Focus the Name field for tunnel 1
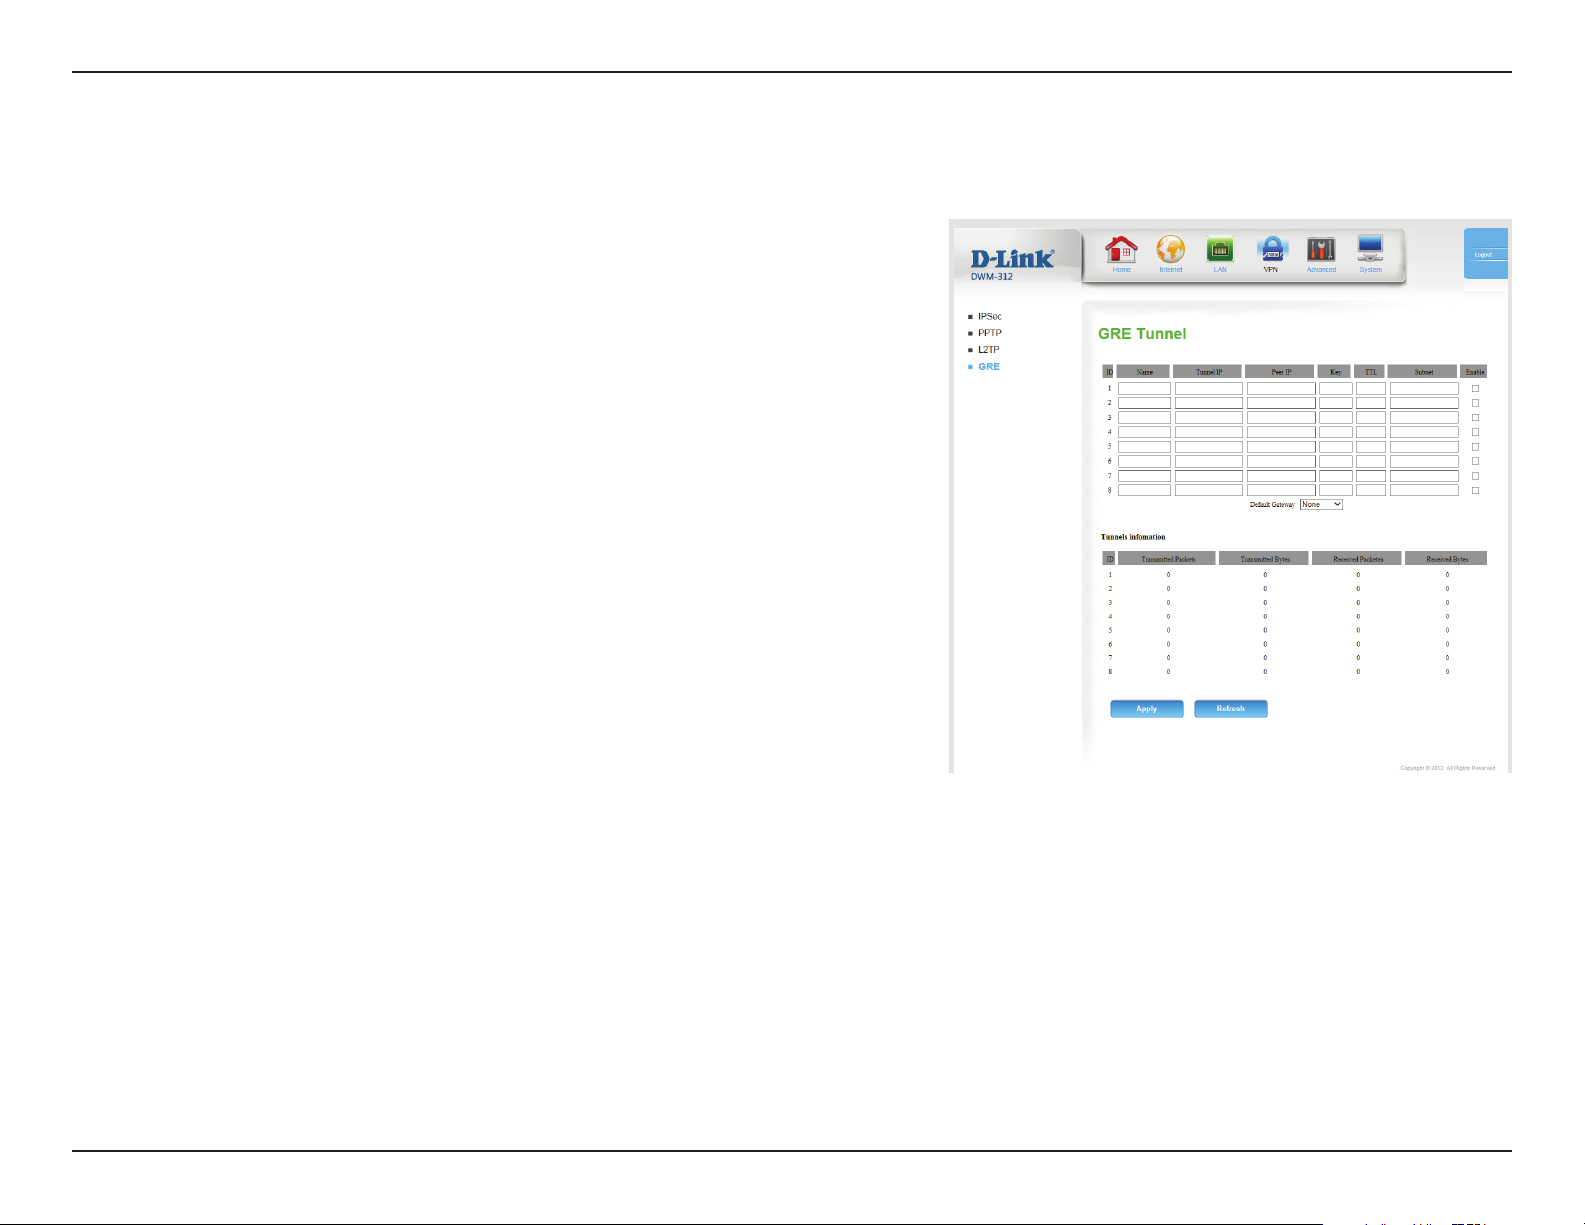Screen dimensions: 1585x1225 (x=1144, y=388)
